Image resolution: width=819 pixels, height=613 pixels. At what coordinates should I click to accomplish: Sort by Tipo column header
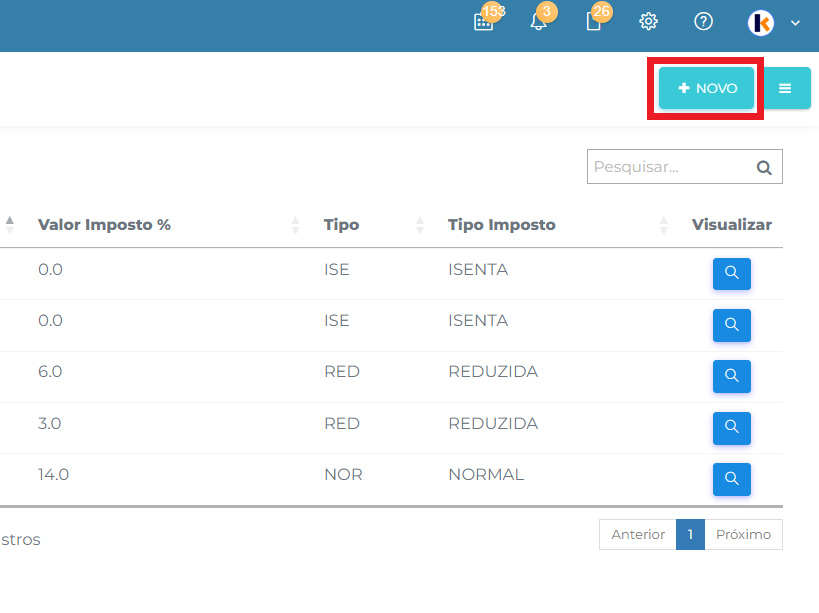point(341,225)
